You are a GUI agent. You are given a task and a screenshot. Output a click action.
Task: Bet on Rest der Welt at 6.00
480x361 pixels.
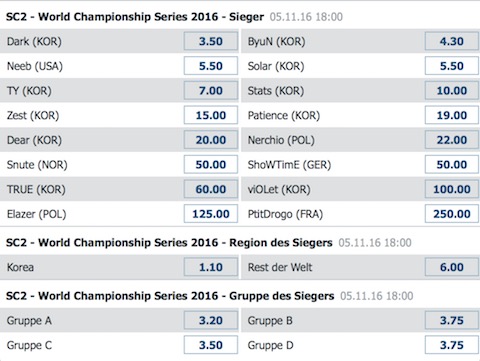point(452,267)
